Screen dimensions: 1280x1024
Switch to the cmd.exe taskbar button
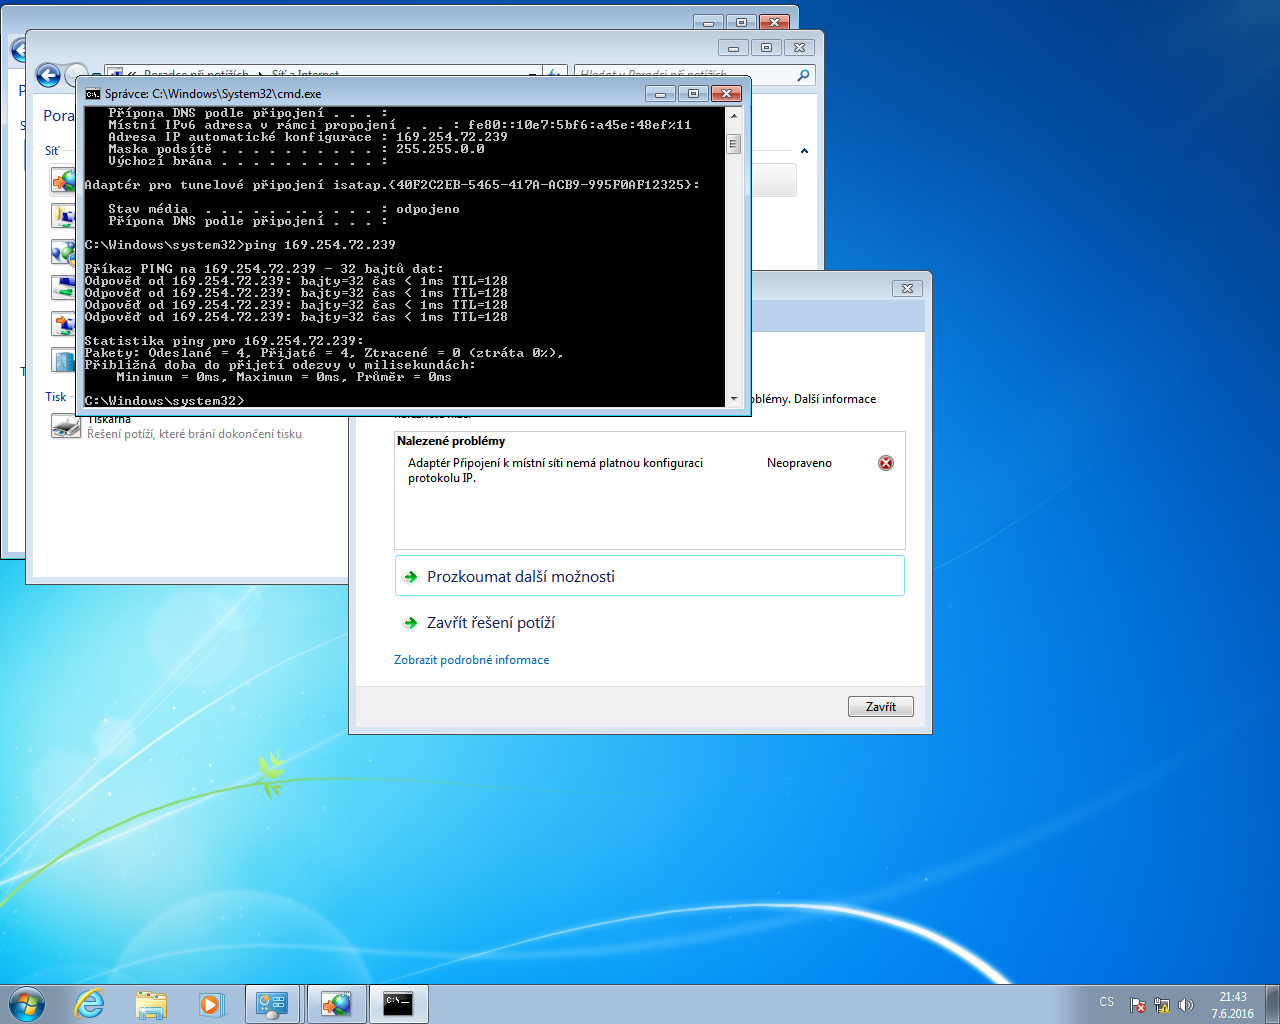tap(399, 1004)
